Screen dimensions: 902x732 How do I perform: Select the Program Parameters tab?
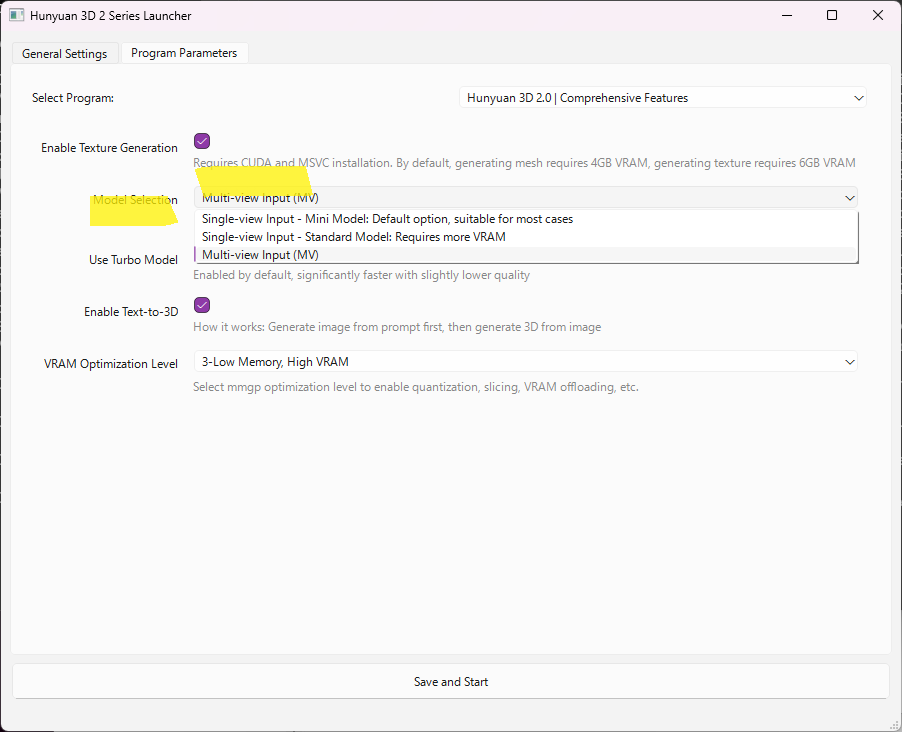pos(184,53)
